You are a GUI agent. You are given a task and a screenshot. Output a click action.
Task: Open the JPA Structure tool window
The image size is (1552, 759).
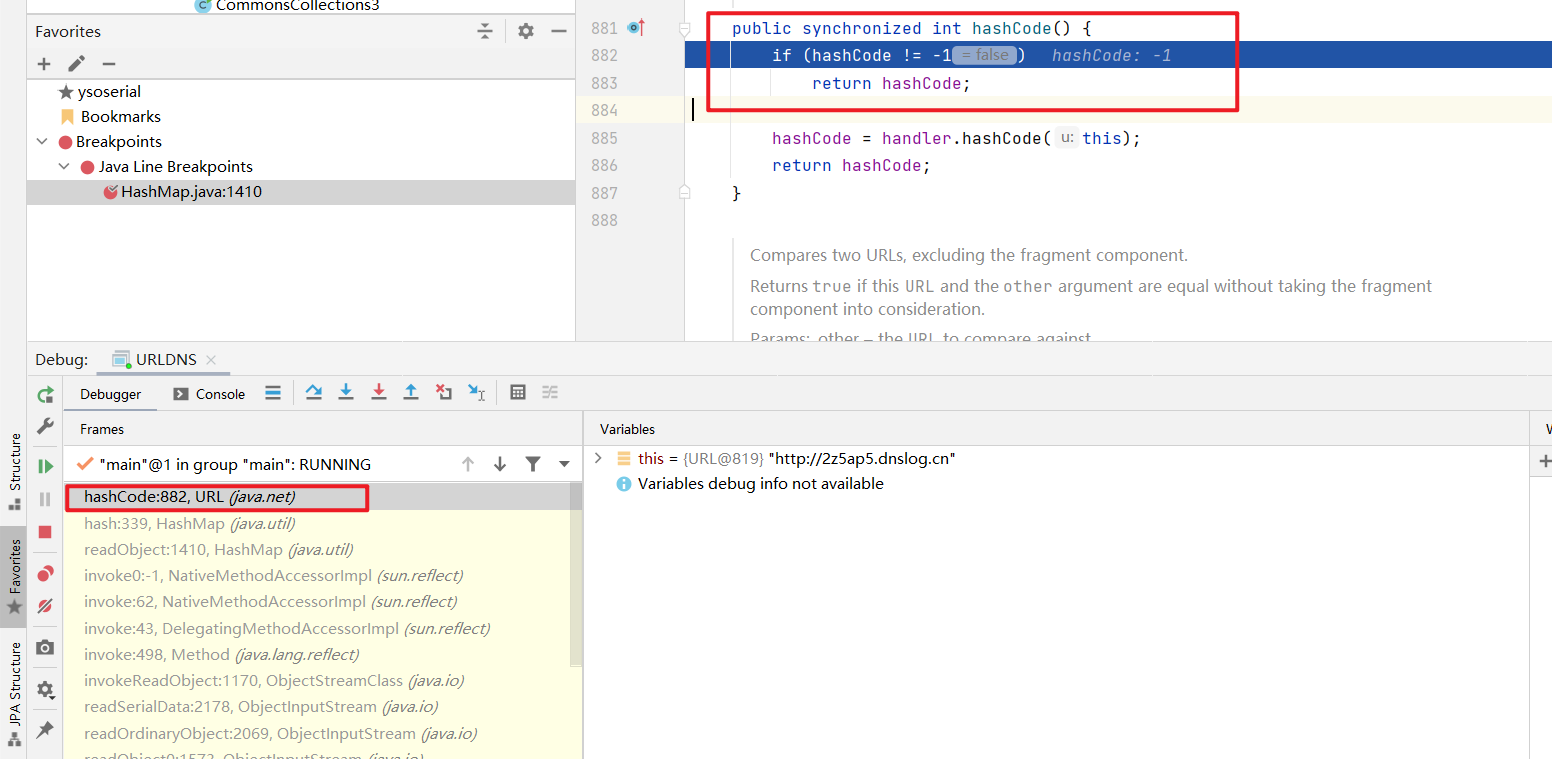(14, 694)
